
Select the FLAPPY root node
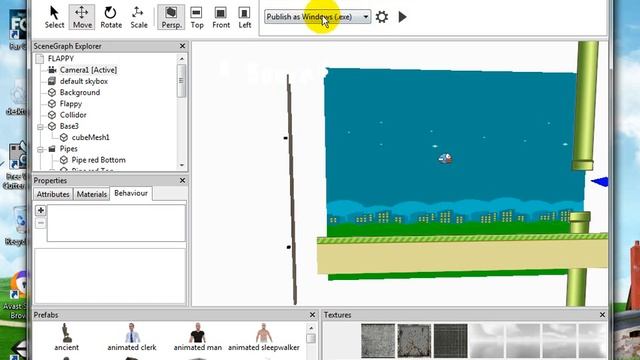61,59
